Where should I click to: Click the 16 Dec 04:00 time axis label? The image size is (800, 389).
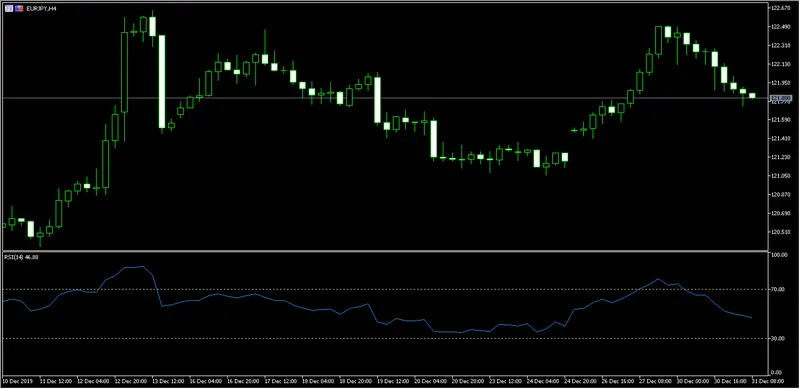[204, 381]
